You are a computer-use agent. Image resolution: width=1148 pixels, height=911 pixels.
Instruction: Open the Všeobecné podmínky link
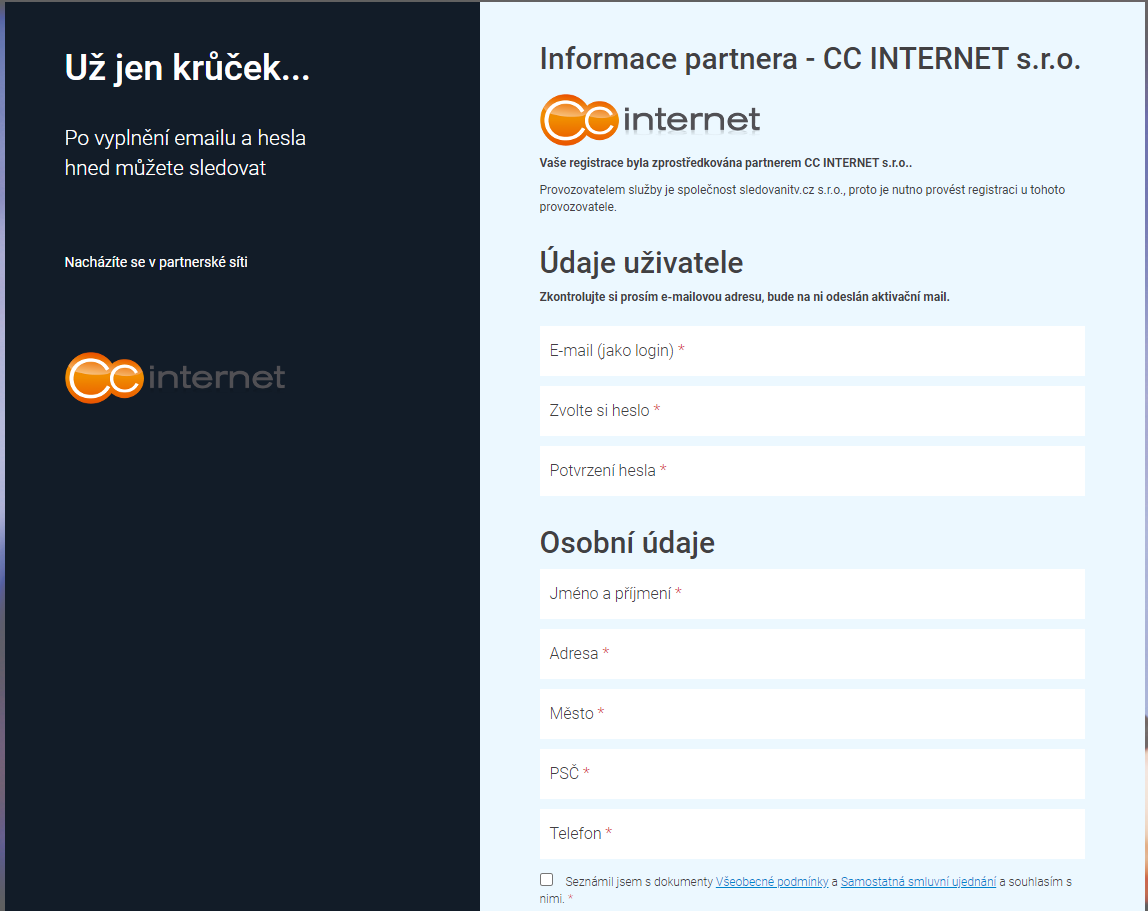772,882
